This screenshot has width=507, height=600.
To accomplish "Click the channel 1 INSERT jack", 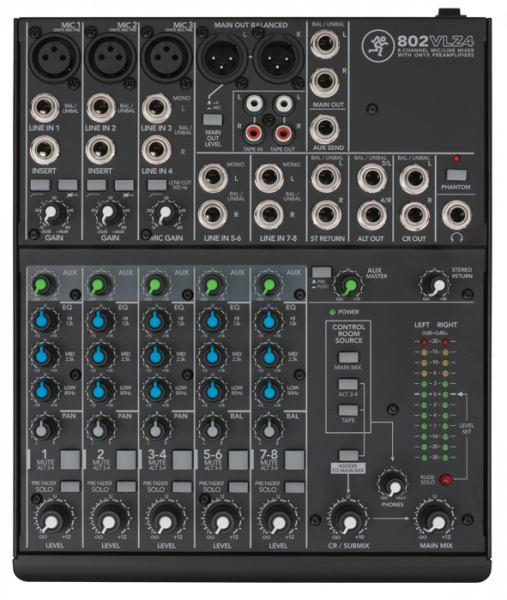I will pos(44,150).
